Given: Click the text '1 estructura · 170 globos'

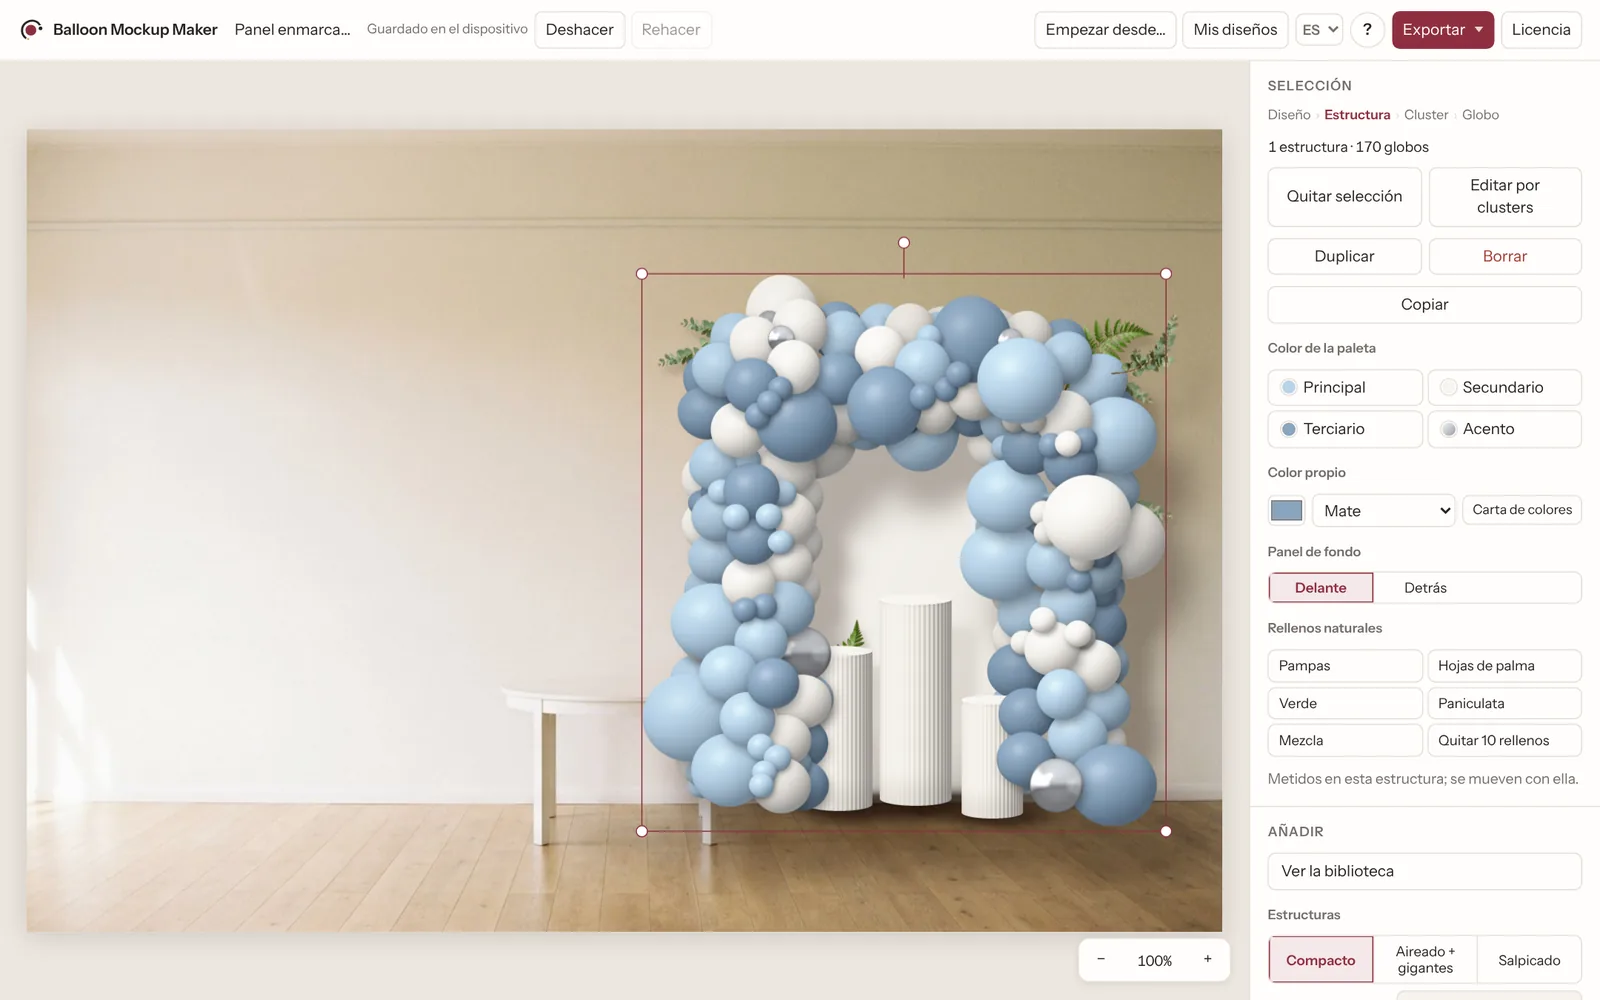Looking at the screenshot, I should point(1348,147).
